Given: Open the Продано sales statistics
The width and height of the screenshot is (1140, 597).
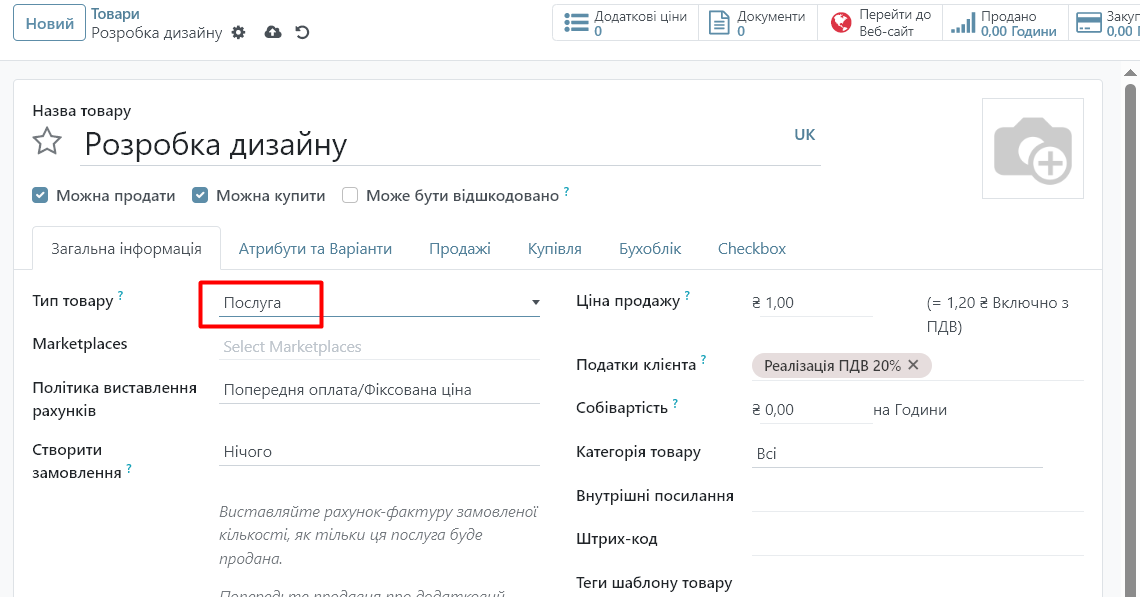Looking at the screenshot, I should (x=1004, y=23).
